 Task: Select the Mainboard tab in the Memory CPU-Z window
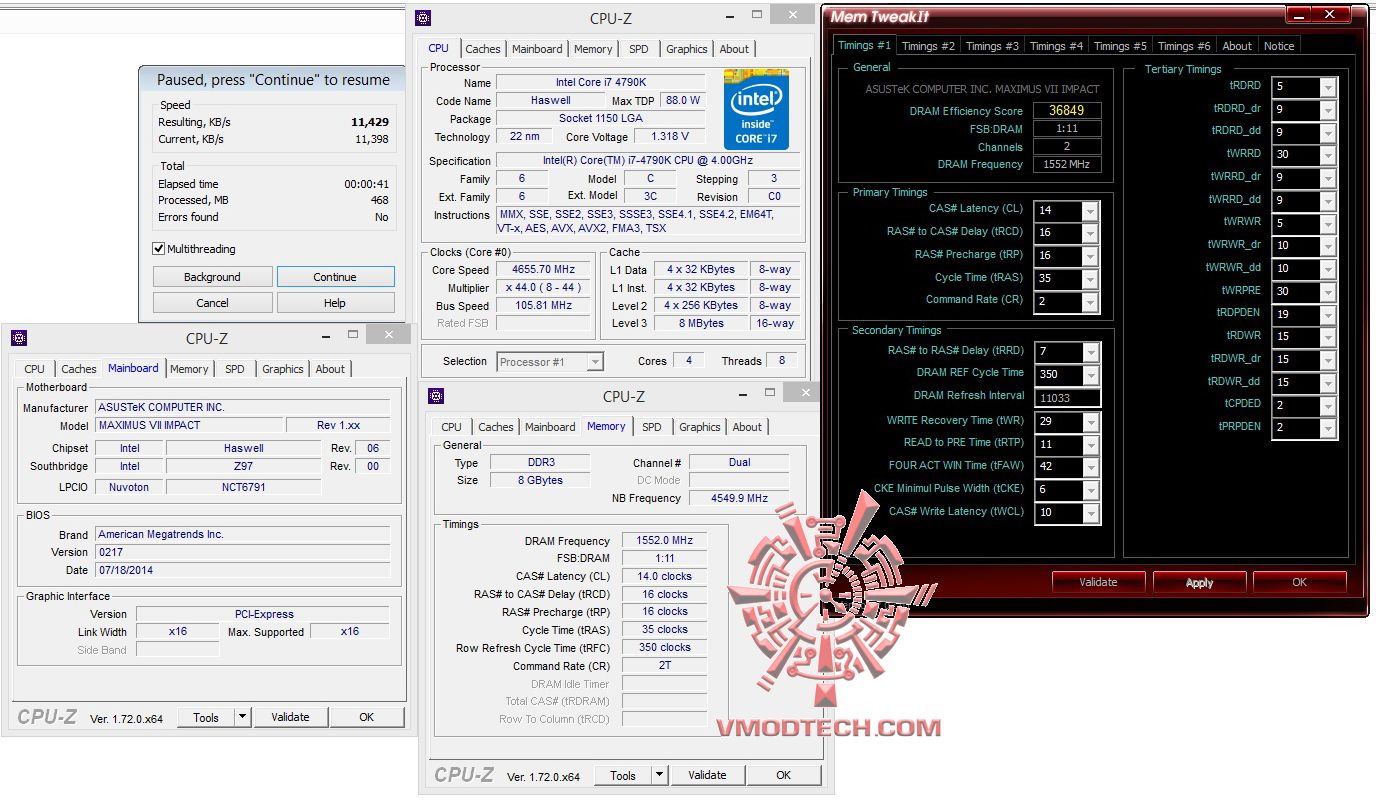pos(551,427)
